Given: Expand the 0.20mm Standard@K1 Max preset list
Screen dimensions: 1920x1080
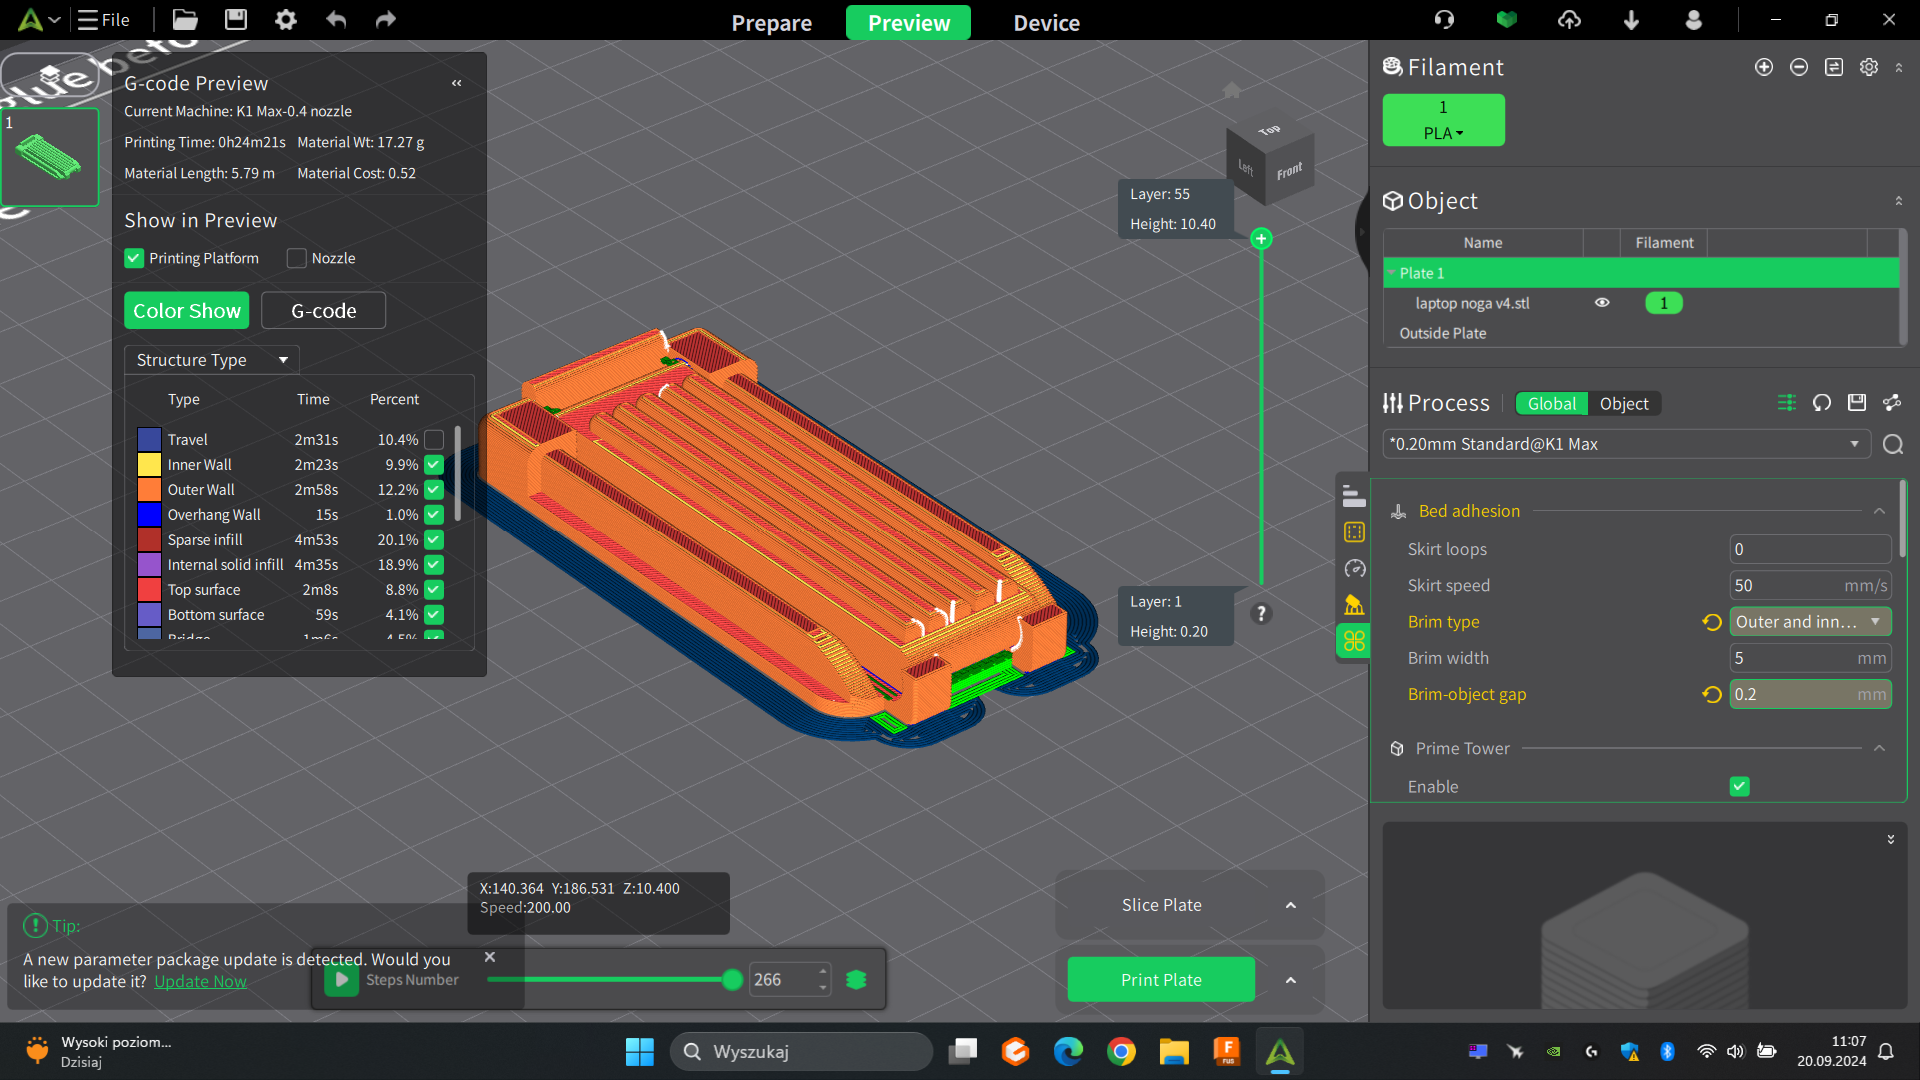Looking at the screenshot, I should pos(1626,444).
